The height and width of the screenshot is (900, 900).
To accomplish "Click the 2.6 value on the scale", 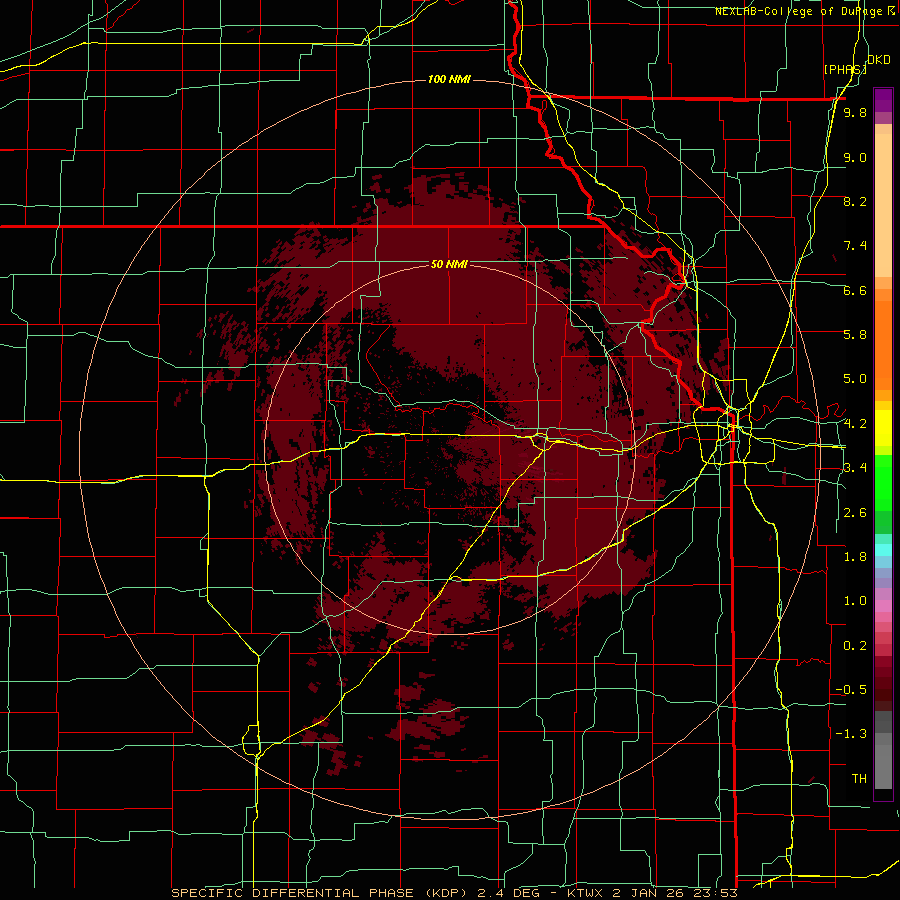I will (855, 513).
